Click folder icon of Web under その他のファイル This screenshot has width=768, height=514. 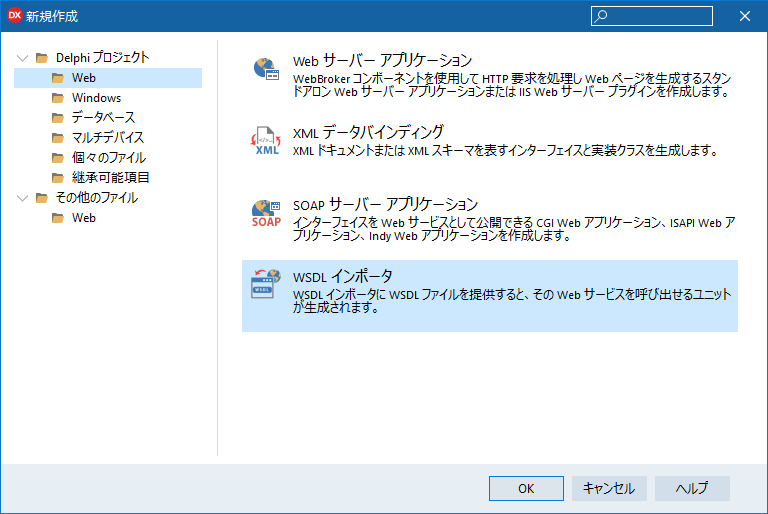coord(58,218)
